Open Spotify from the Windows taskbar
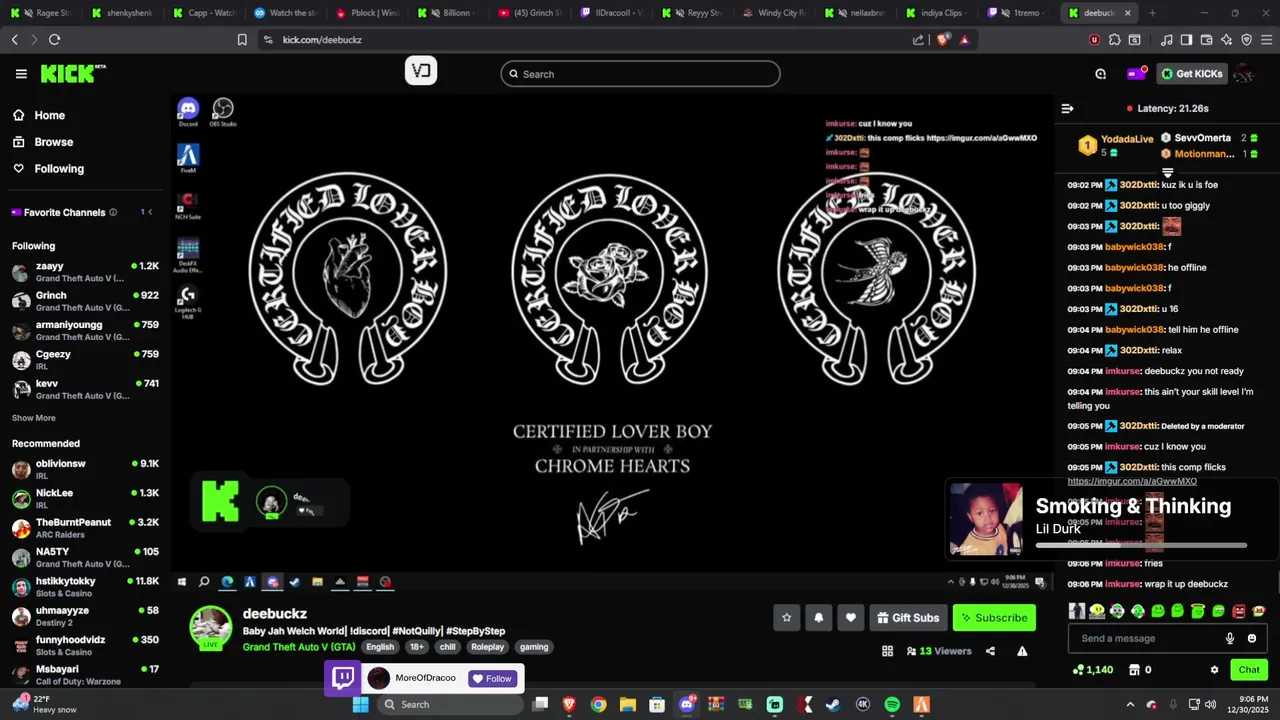 [892, 704]
